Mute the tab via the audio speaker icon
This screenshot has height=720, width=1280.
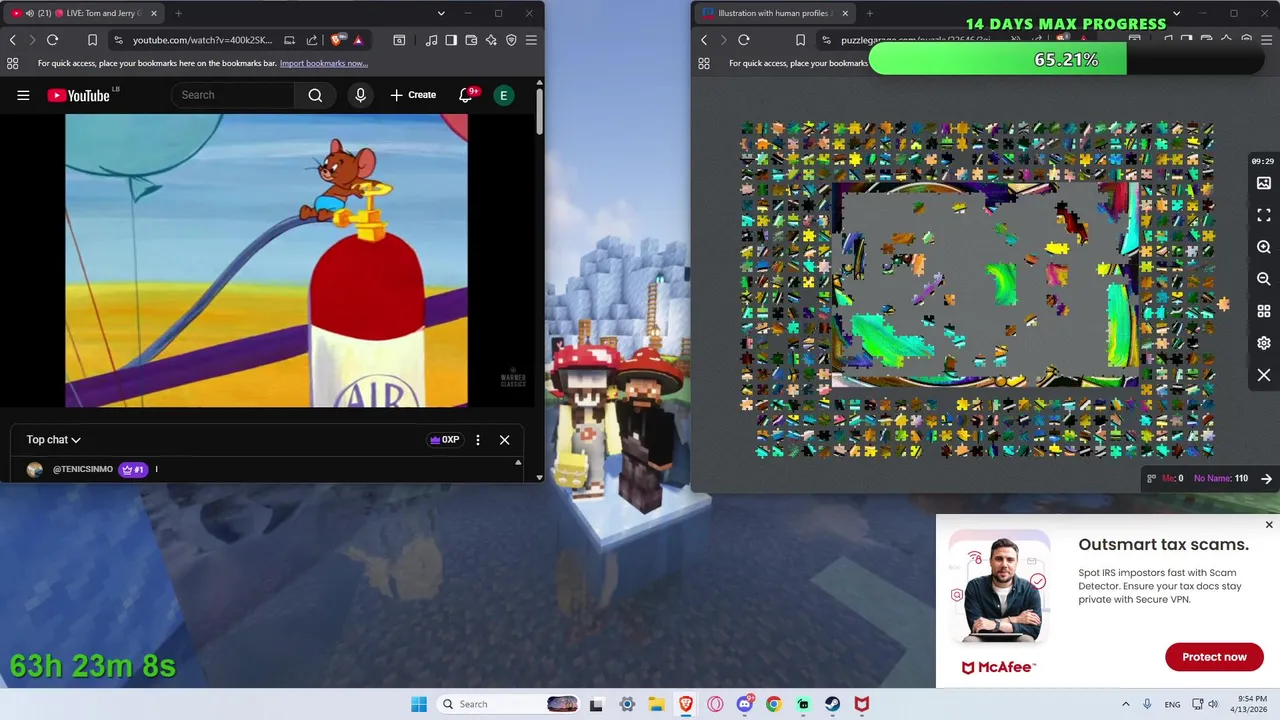click(28, 13)
